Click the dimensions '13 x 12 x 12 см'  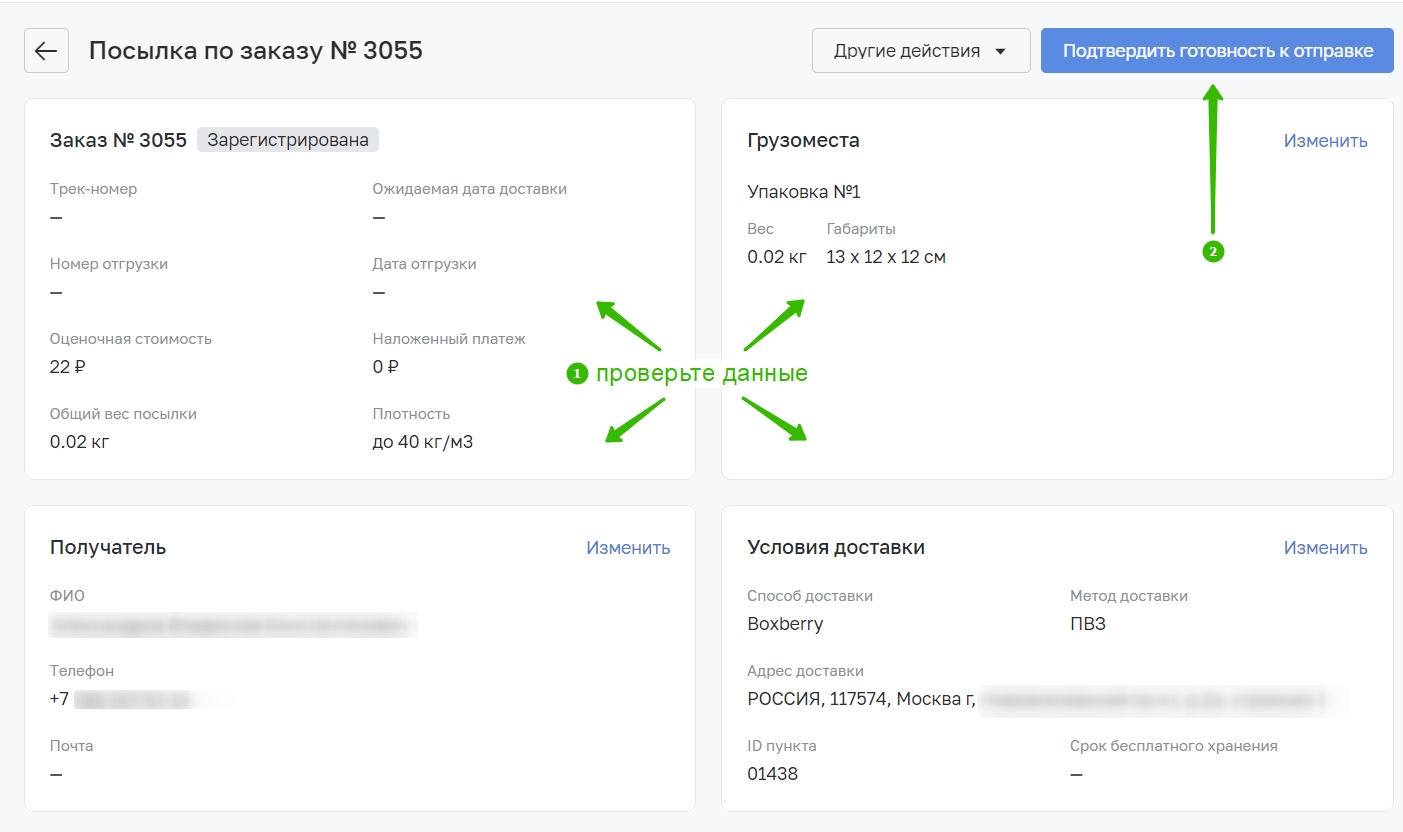point(886,257)
